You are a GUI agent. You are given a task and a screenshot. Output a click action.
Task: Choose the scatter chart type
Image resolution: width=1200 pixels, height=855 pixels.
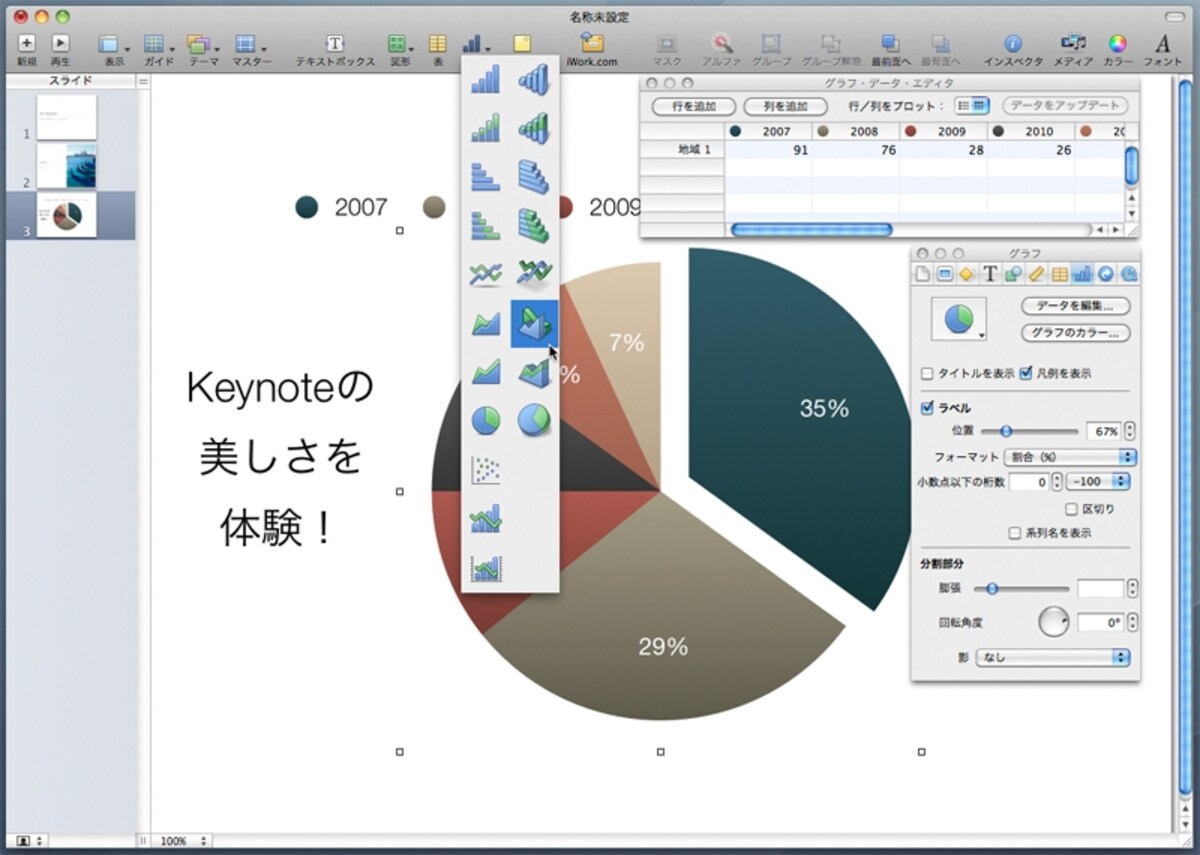point(486,469)
